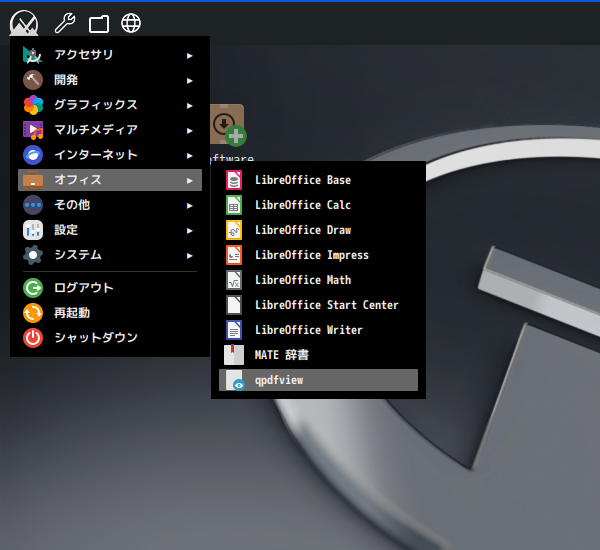Click the オフィス briefcase icon

33,180
